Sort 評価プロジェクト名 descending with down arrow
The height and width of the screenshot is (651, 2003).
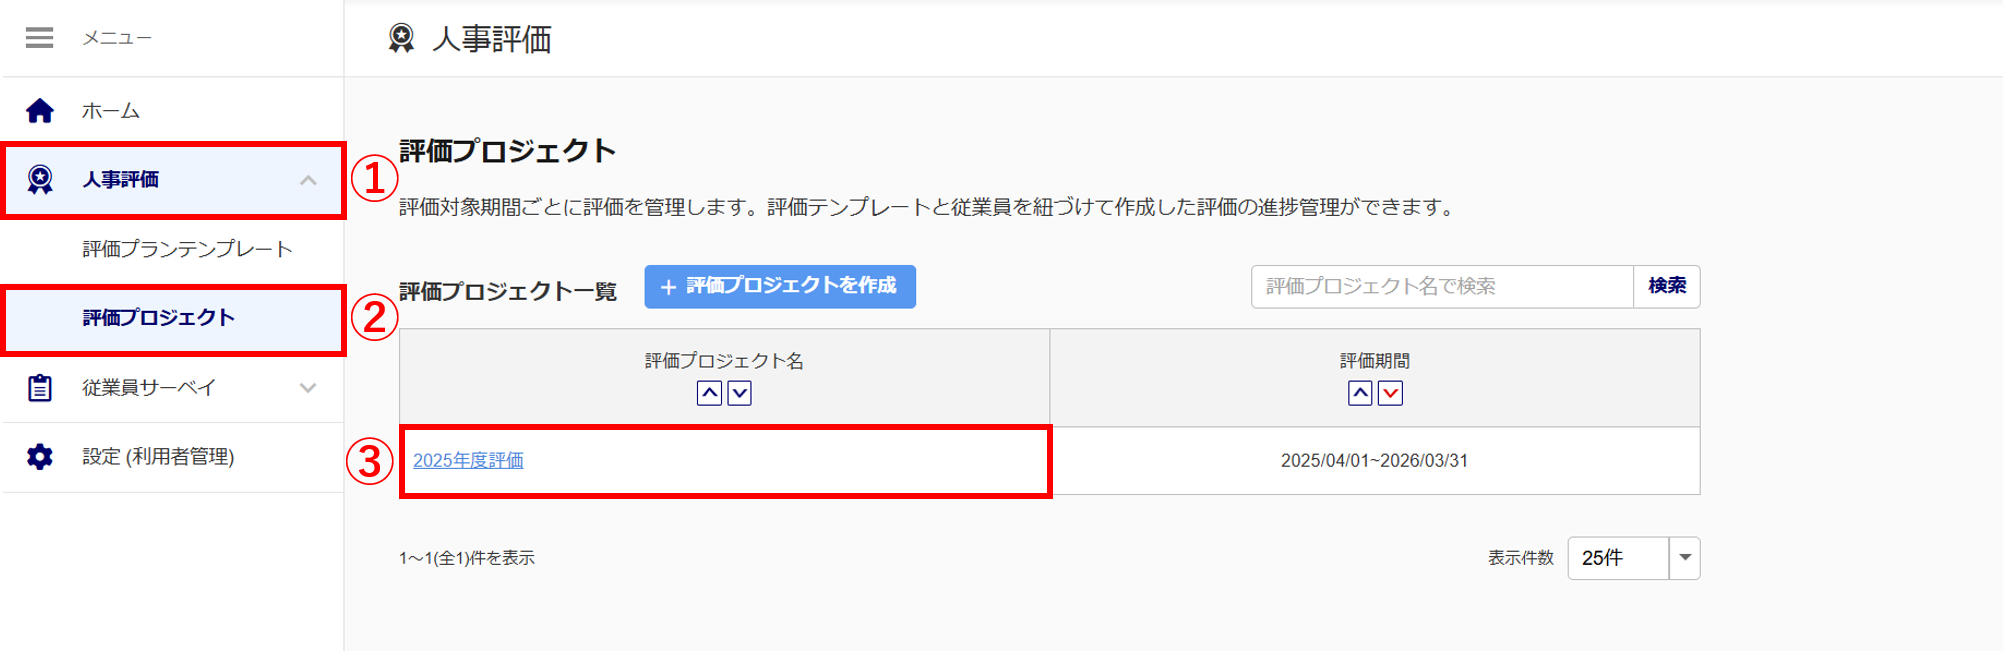click(x=739, y=393)
